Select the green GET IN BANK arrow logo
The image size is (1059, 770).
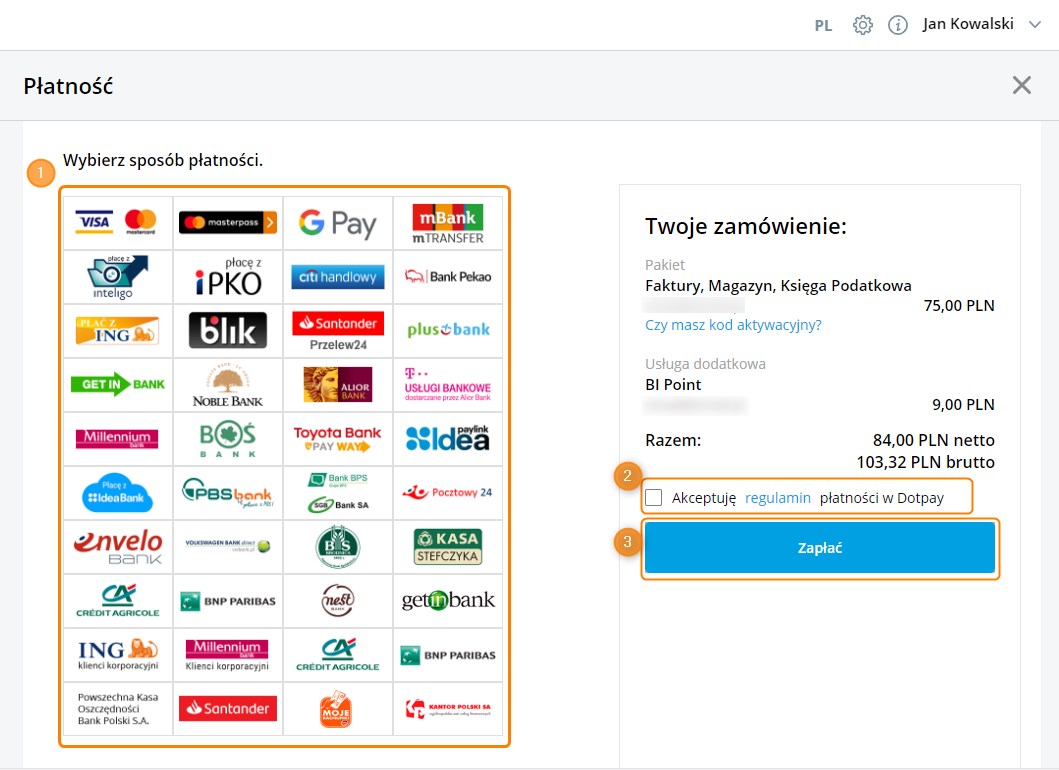coord(118,385)
